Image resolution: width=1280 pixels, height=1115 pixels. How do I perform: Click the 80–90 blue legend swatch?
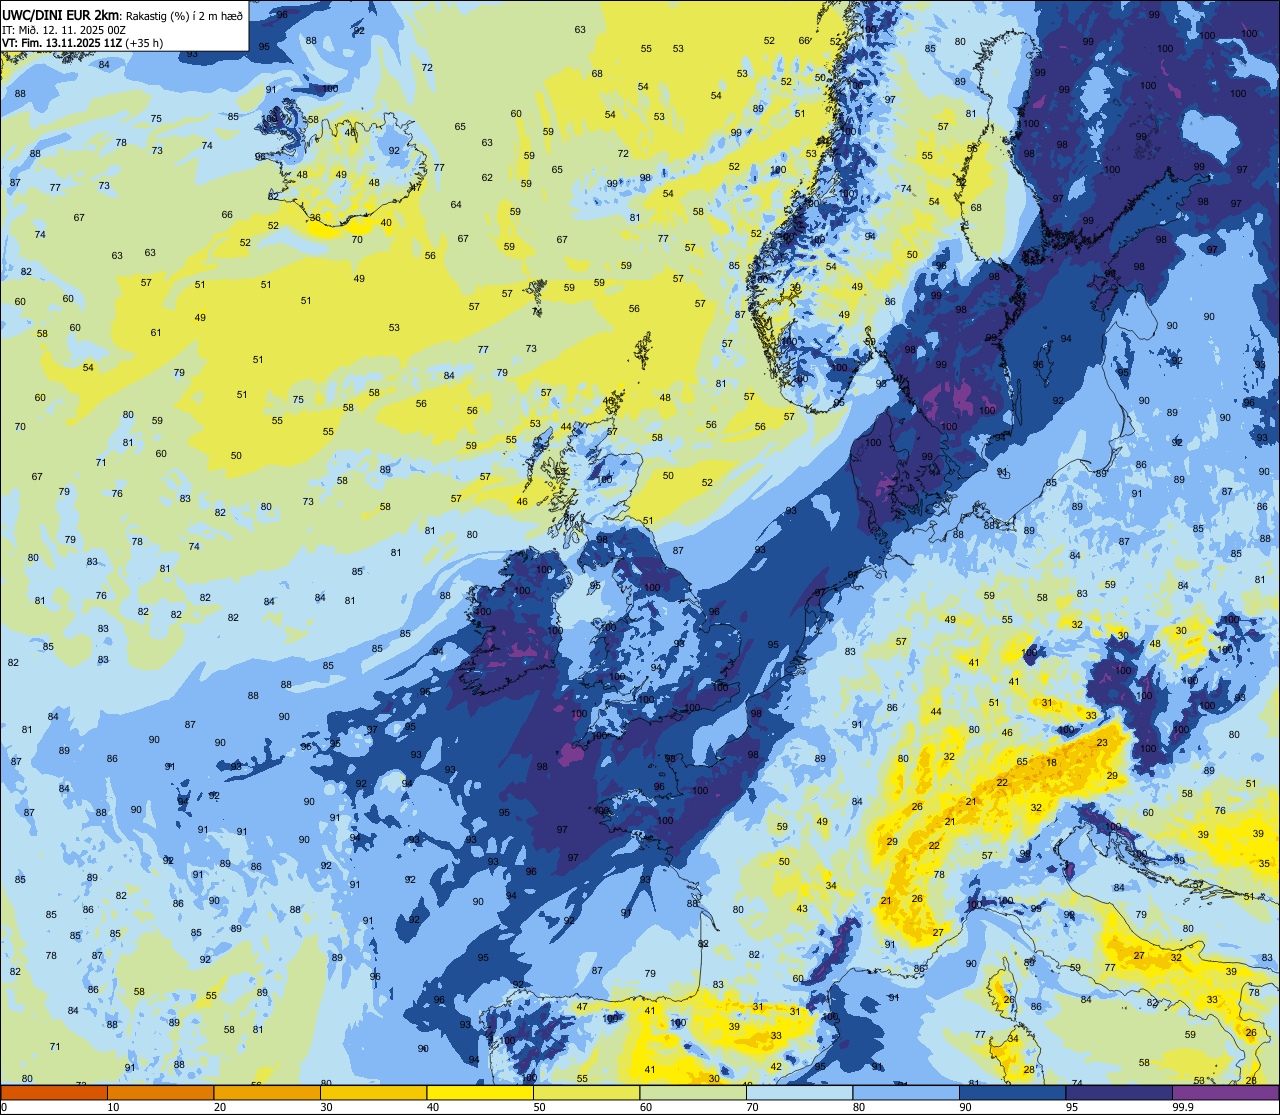[906, 1093]
